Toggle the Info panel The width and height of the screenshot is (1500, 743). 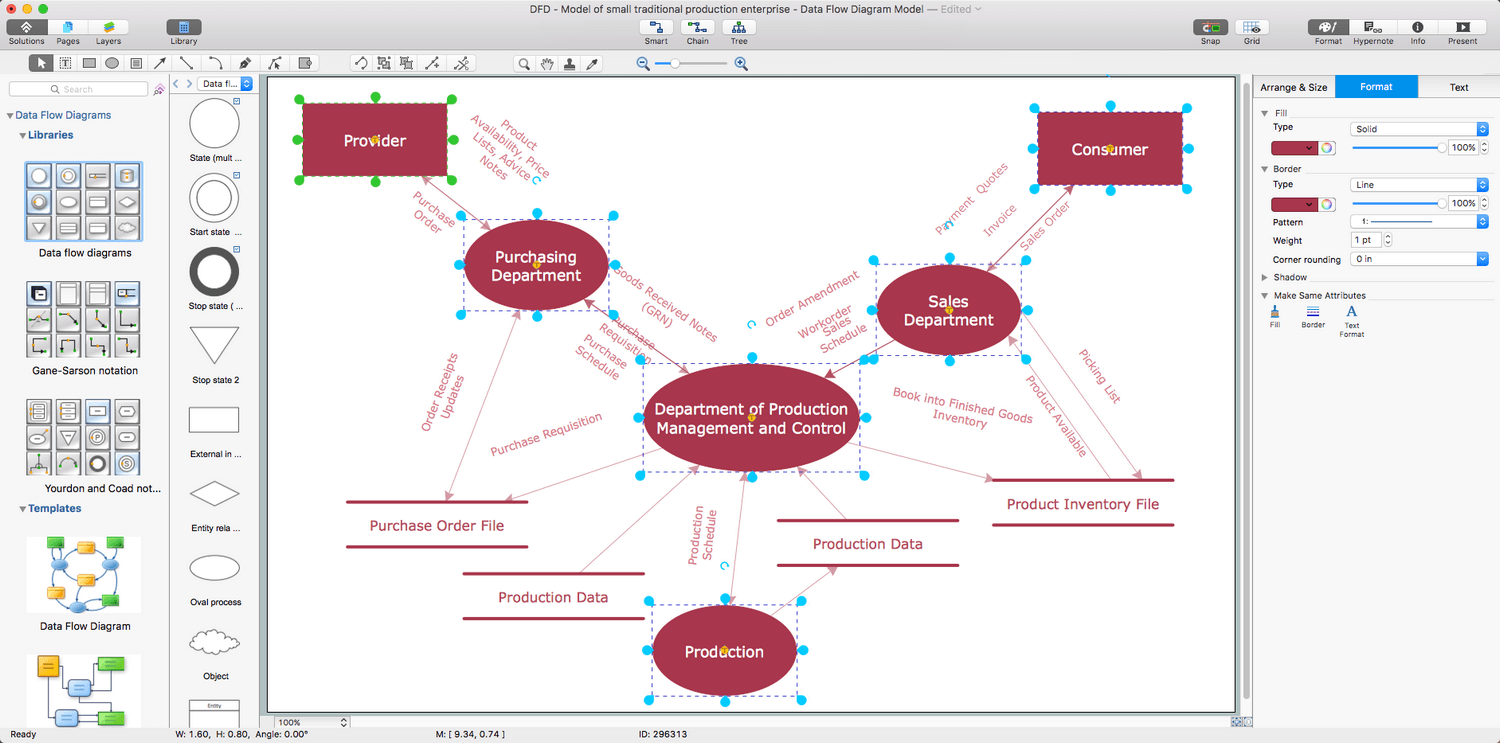click(1418, 32)
